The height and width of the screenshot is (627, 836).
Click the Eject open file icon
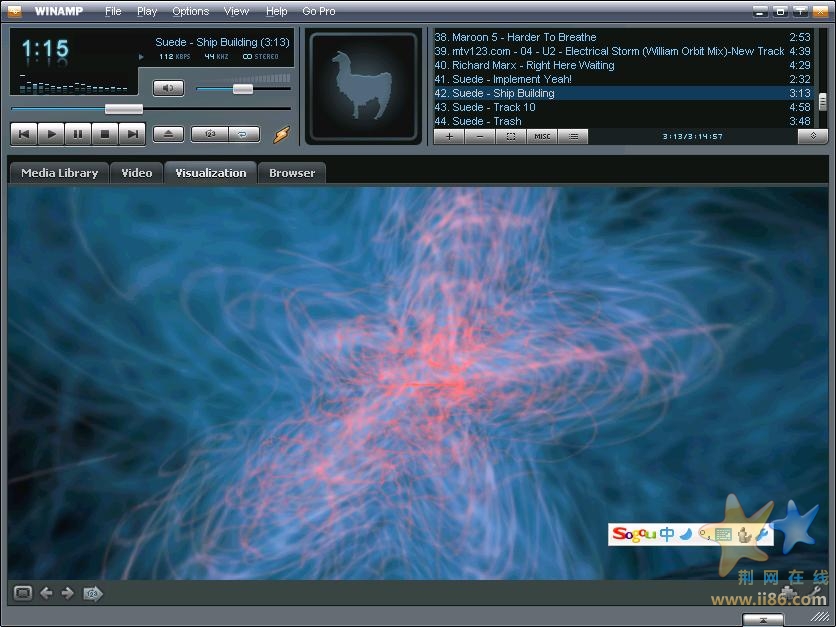click(168, 133)
